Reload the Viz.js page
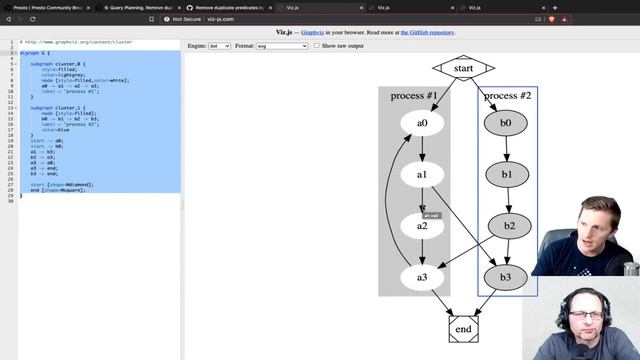The image size is (640, 360). [33, 19]
